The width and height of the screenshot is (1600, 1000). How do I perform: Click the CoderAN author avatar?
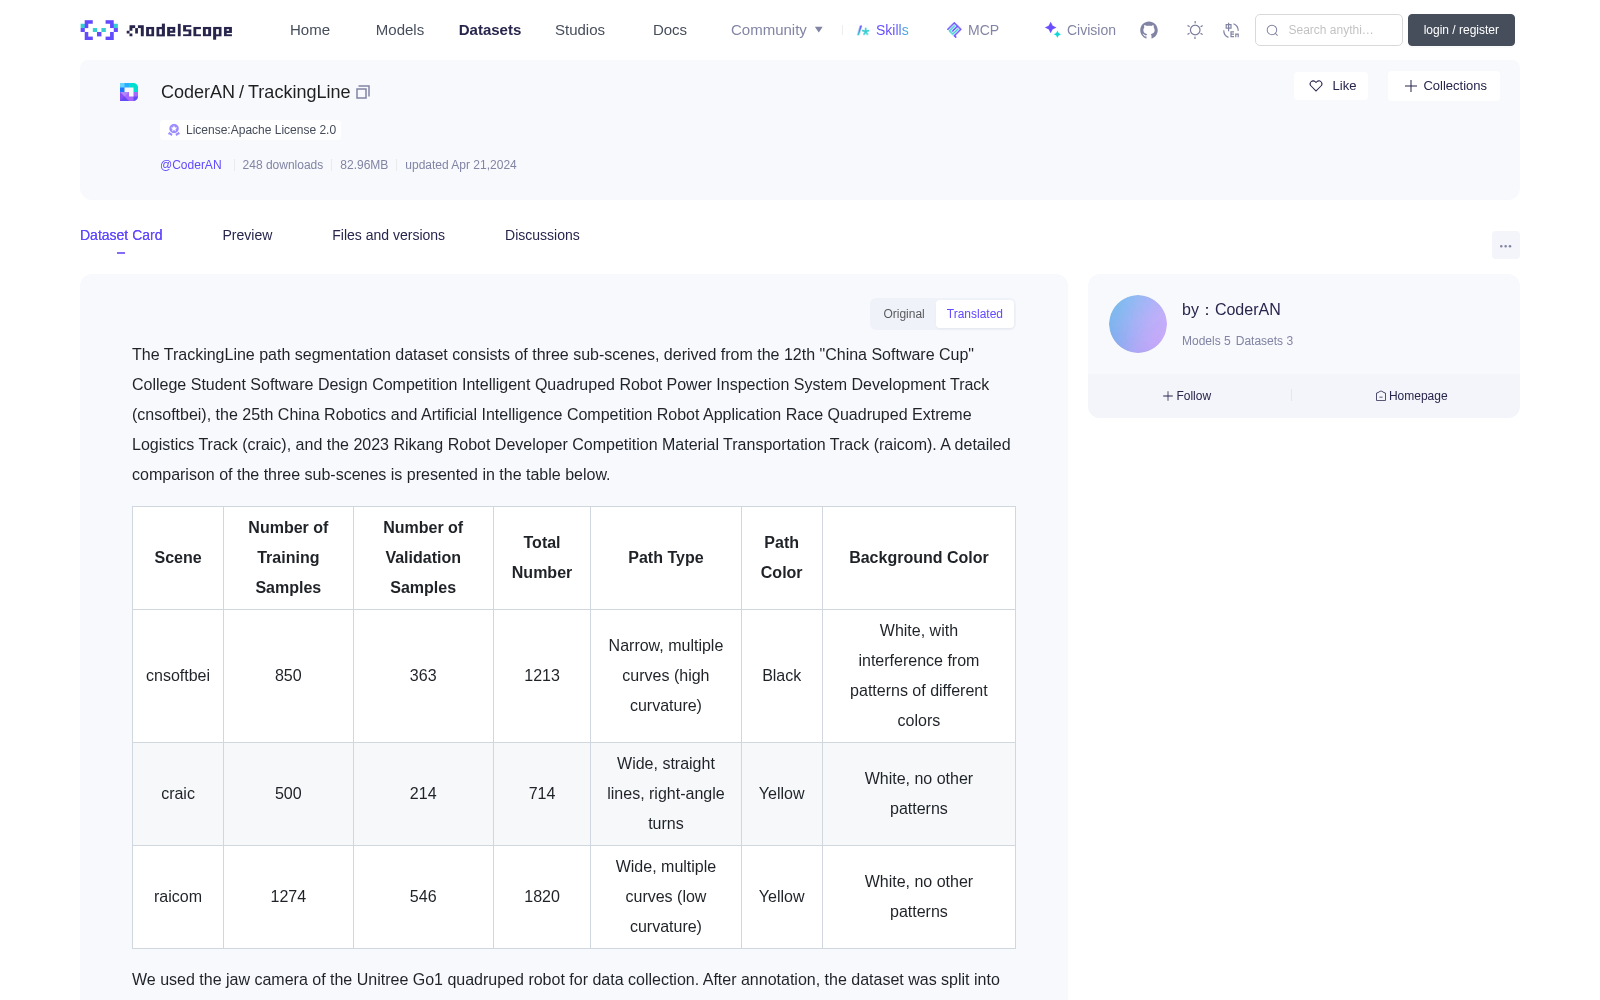(1138, 324)
